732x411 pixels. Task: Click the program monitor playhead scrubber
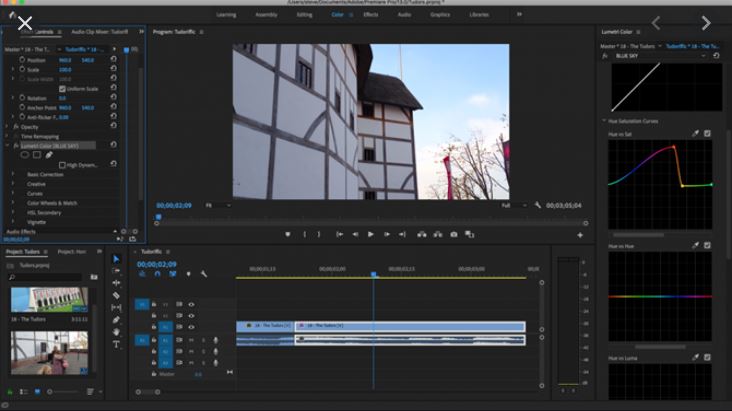click(x=159, y=217)
